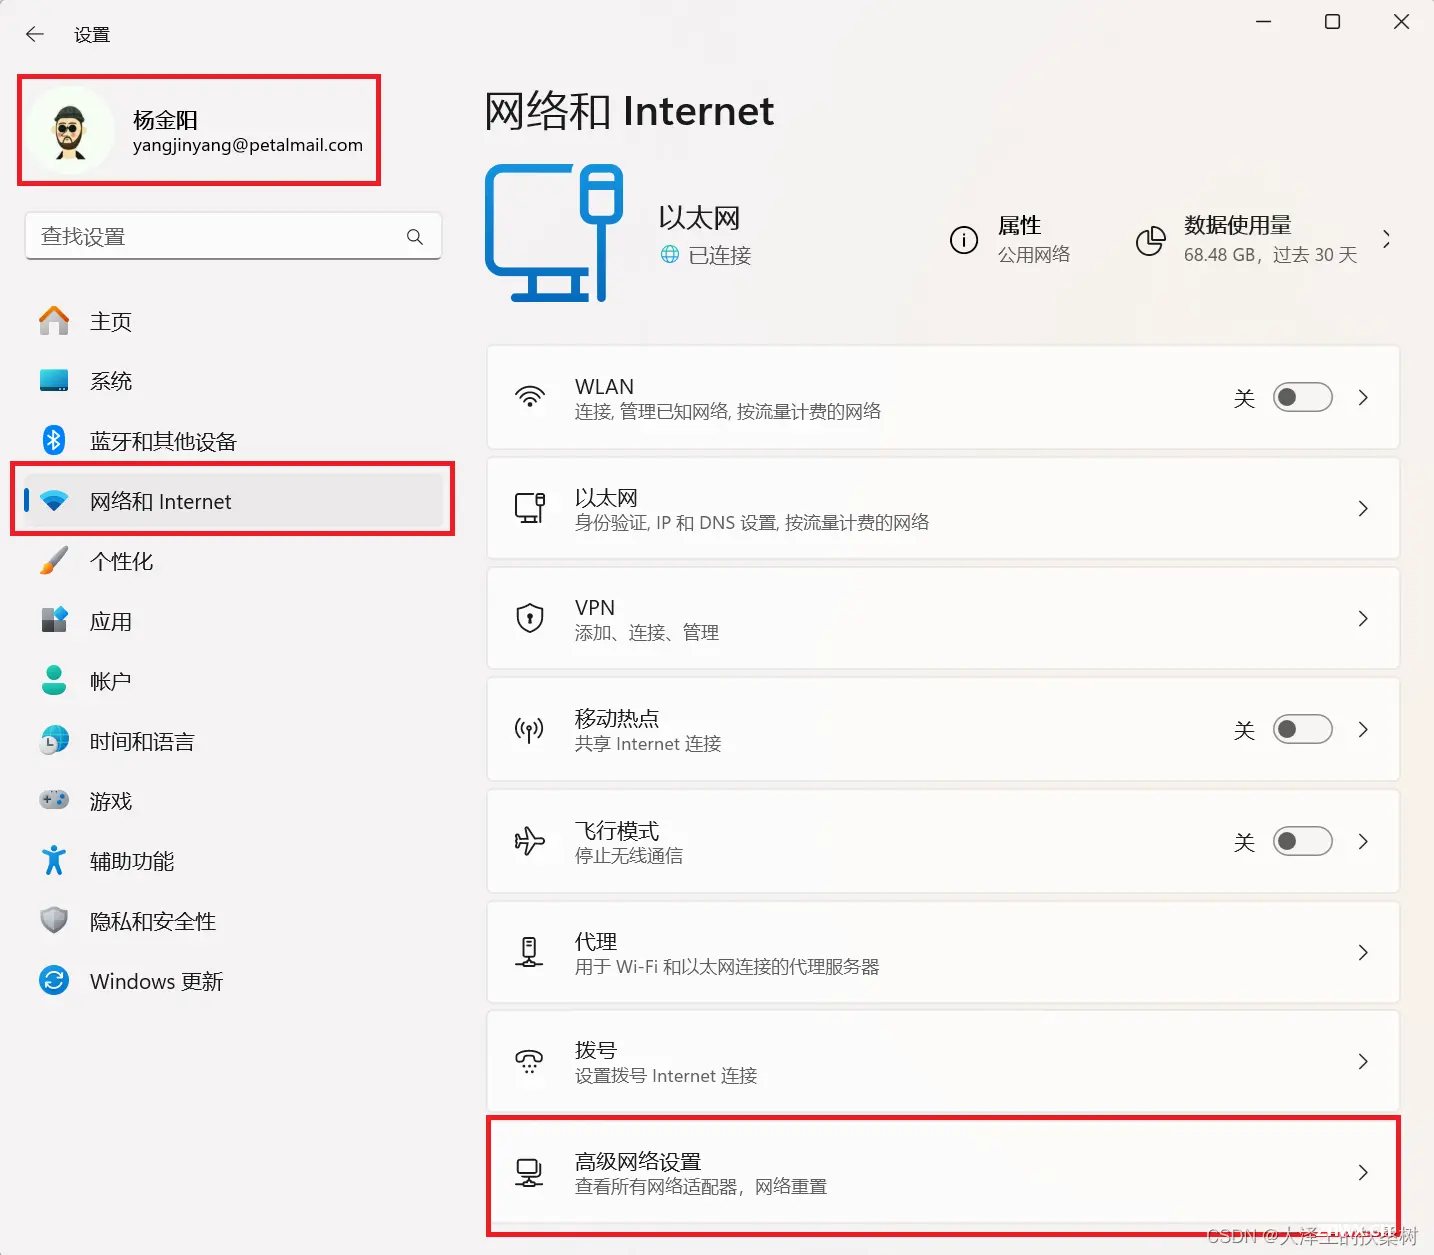This screenshot has height=1255, width=1434.
Task: Click the yangjinyang@petalmail.com account email
Action: 248,145
